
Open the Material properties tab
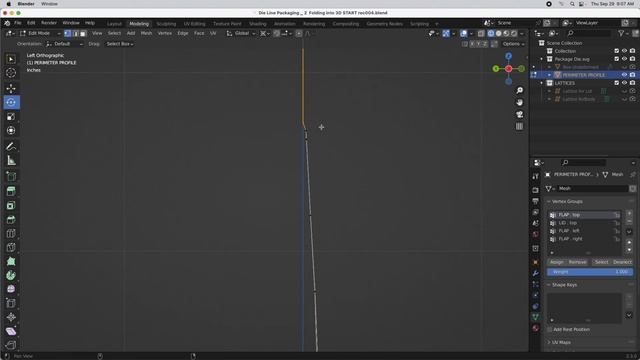tap(536, 328)
